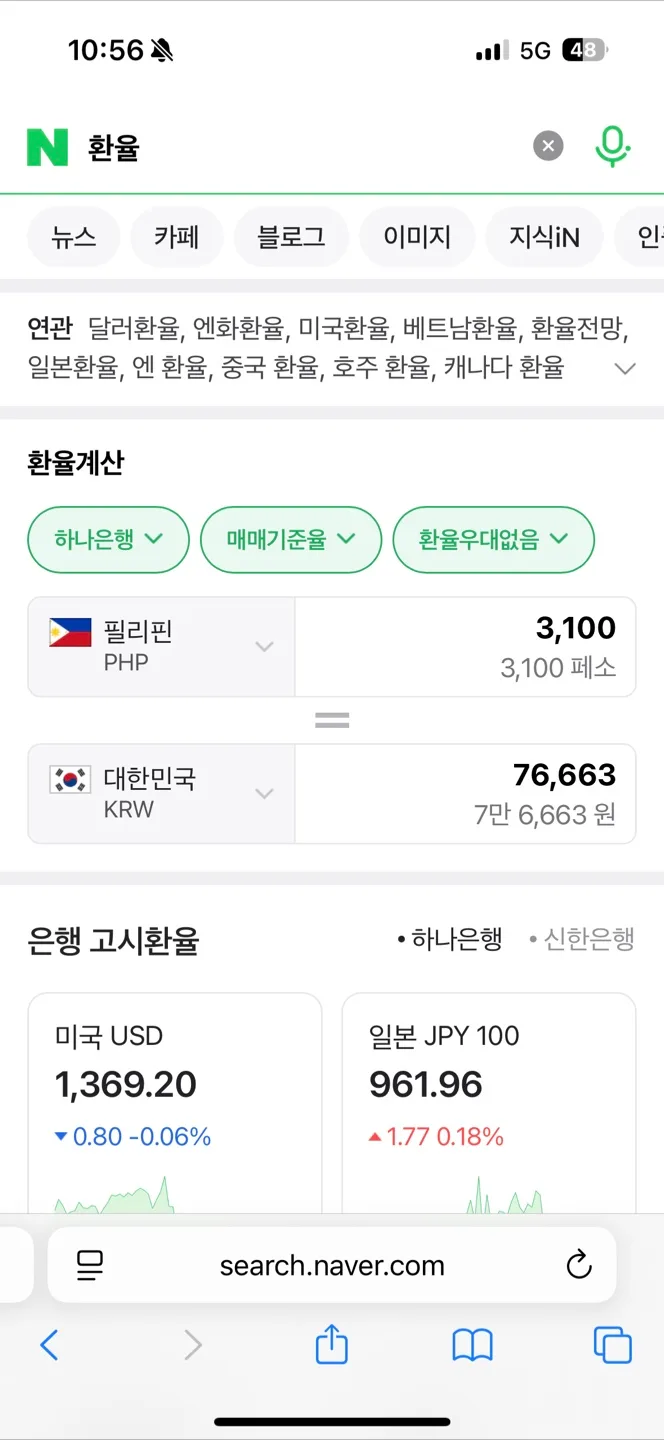Viewport: 664px width, 1440px height.
Task: Open the 하나은행 bank dropdown
Action: 108,540
